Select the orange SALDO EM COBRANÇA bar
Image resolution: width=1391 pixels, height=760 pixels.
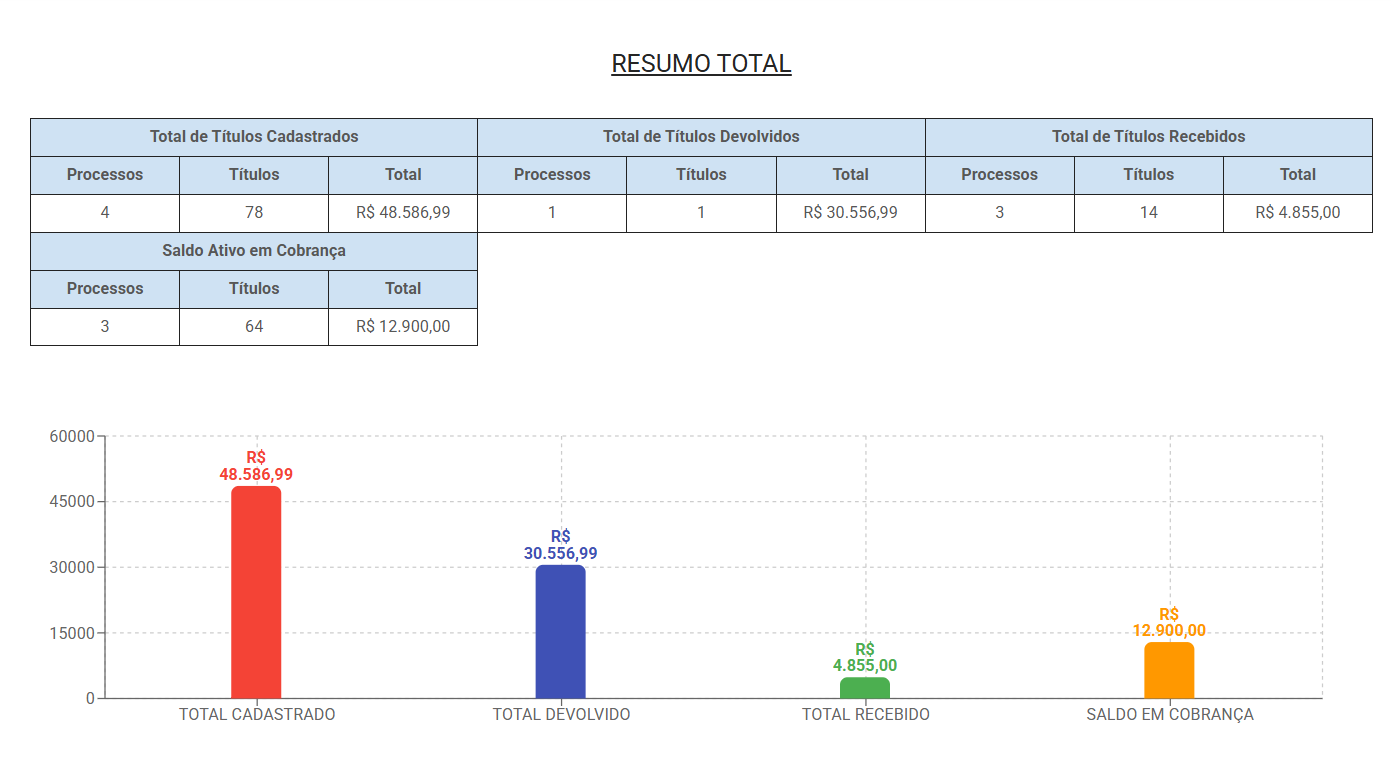(x=1169, y=670)
